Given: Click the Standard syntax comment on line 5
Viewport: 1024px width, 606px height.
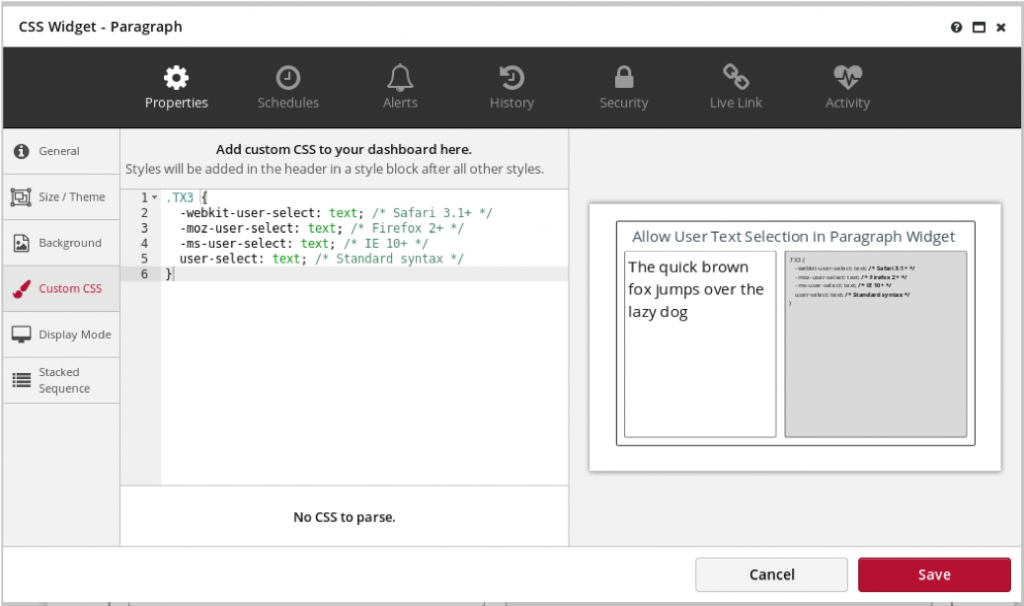Looking at the screenshot, I should click(389, 259).
